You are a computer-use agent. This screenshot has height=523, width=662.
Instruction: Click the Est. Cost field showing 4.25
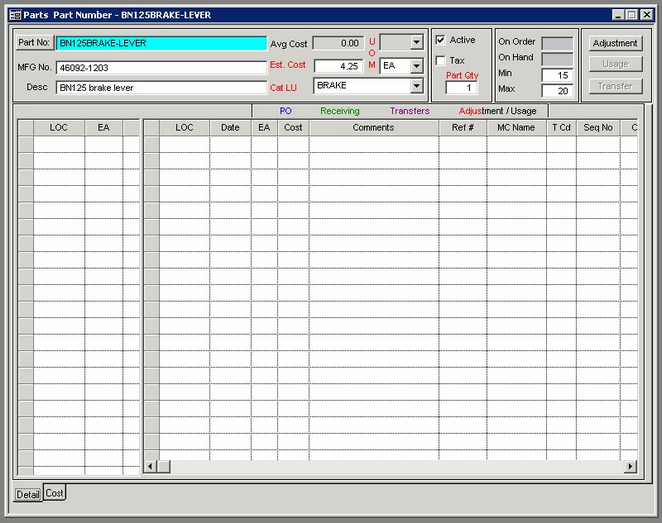coord(338,66)
